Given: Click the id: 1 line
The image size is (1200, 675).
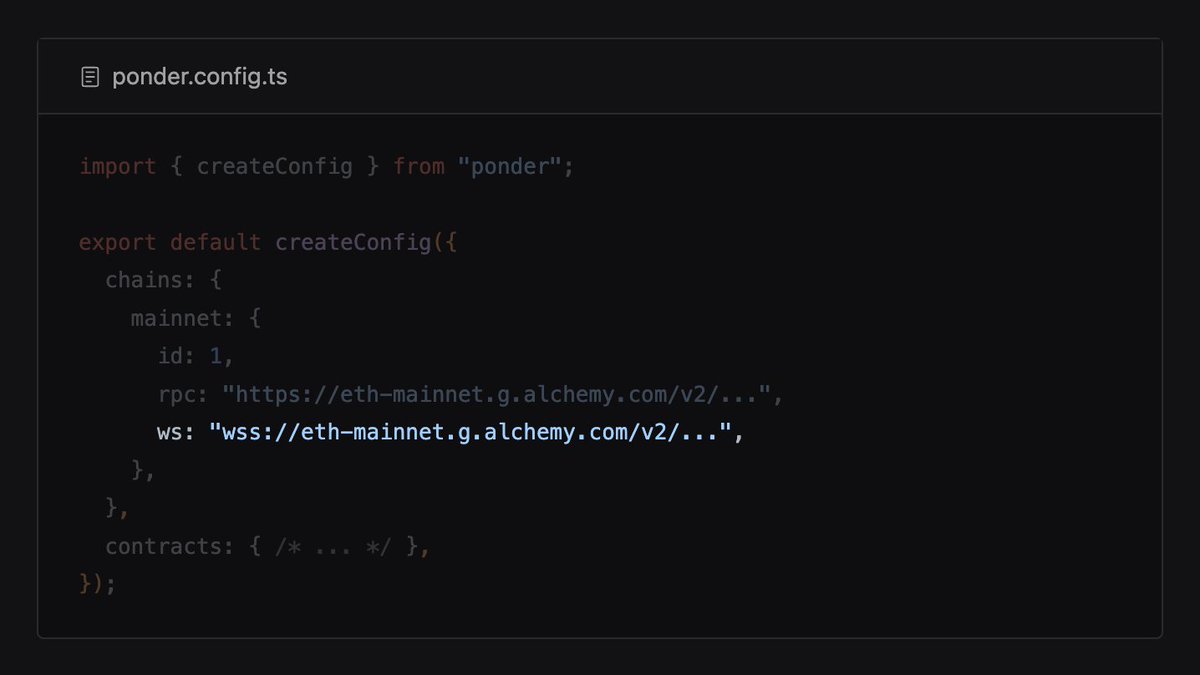Looking at the screenshot, I should pyautogui.click(x=195, y=356).
